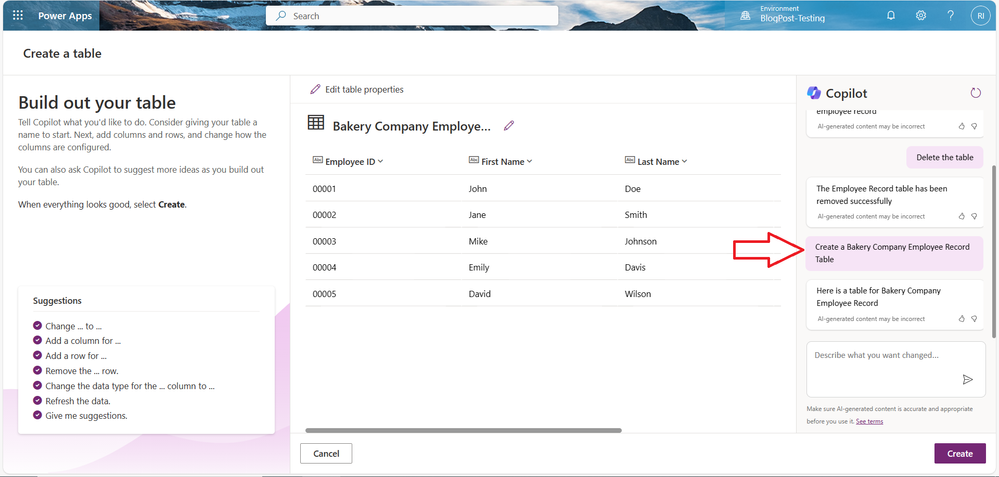Click into the Search box

point(412,16)
